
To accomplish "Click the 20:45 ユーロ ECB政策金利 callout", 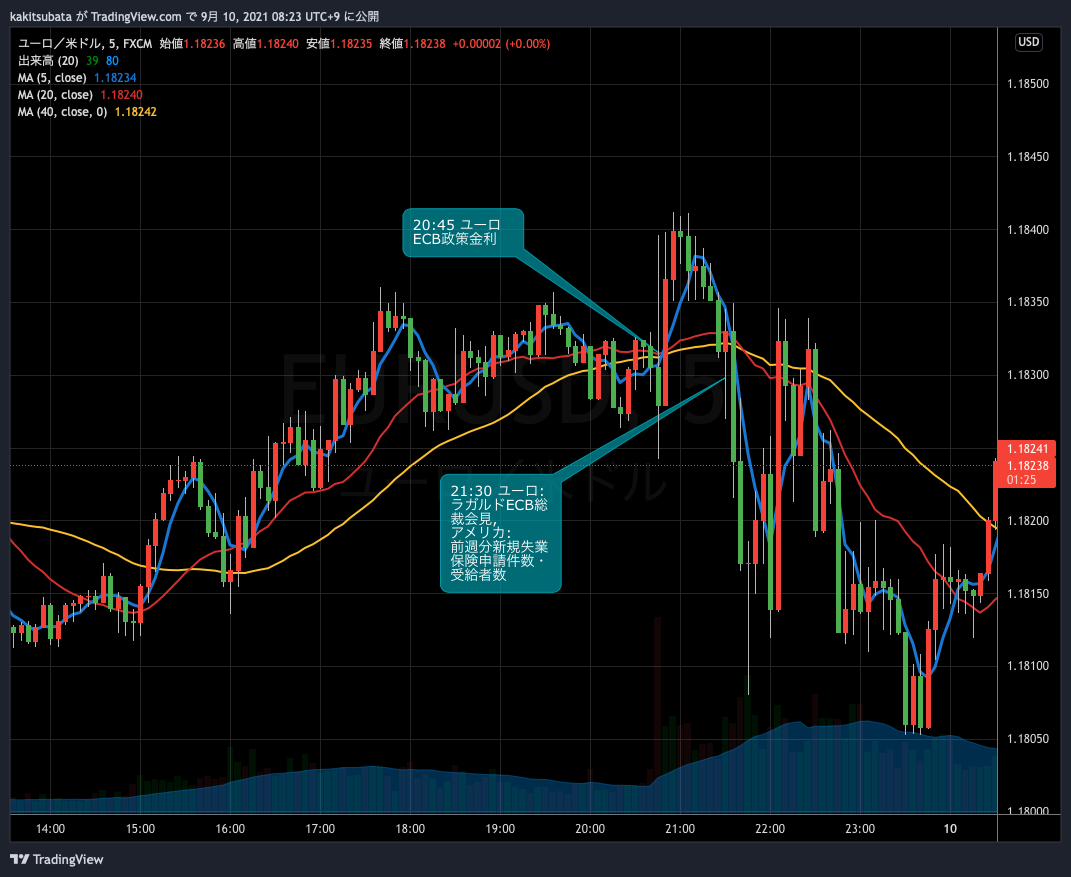I will (463, 233).
